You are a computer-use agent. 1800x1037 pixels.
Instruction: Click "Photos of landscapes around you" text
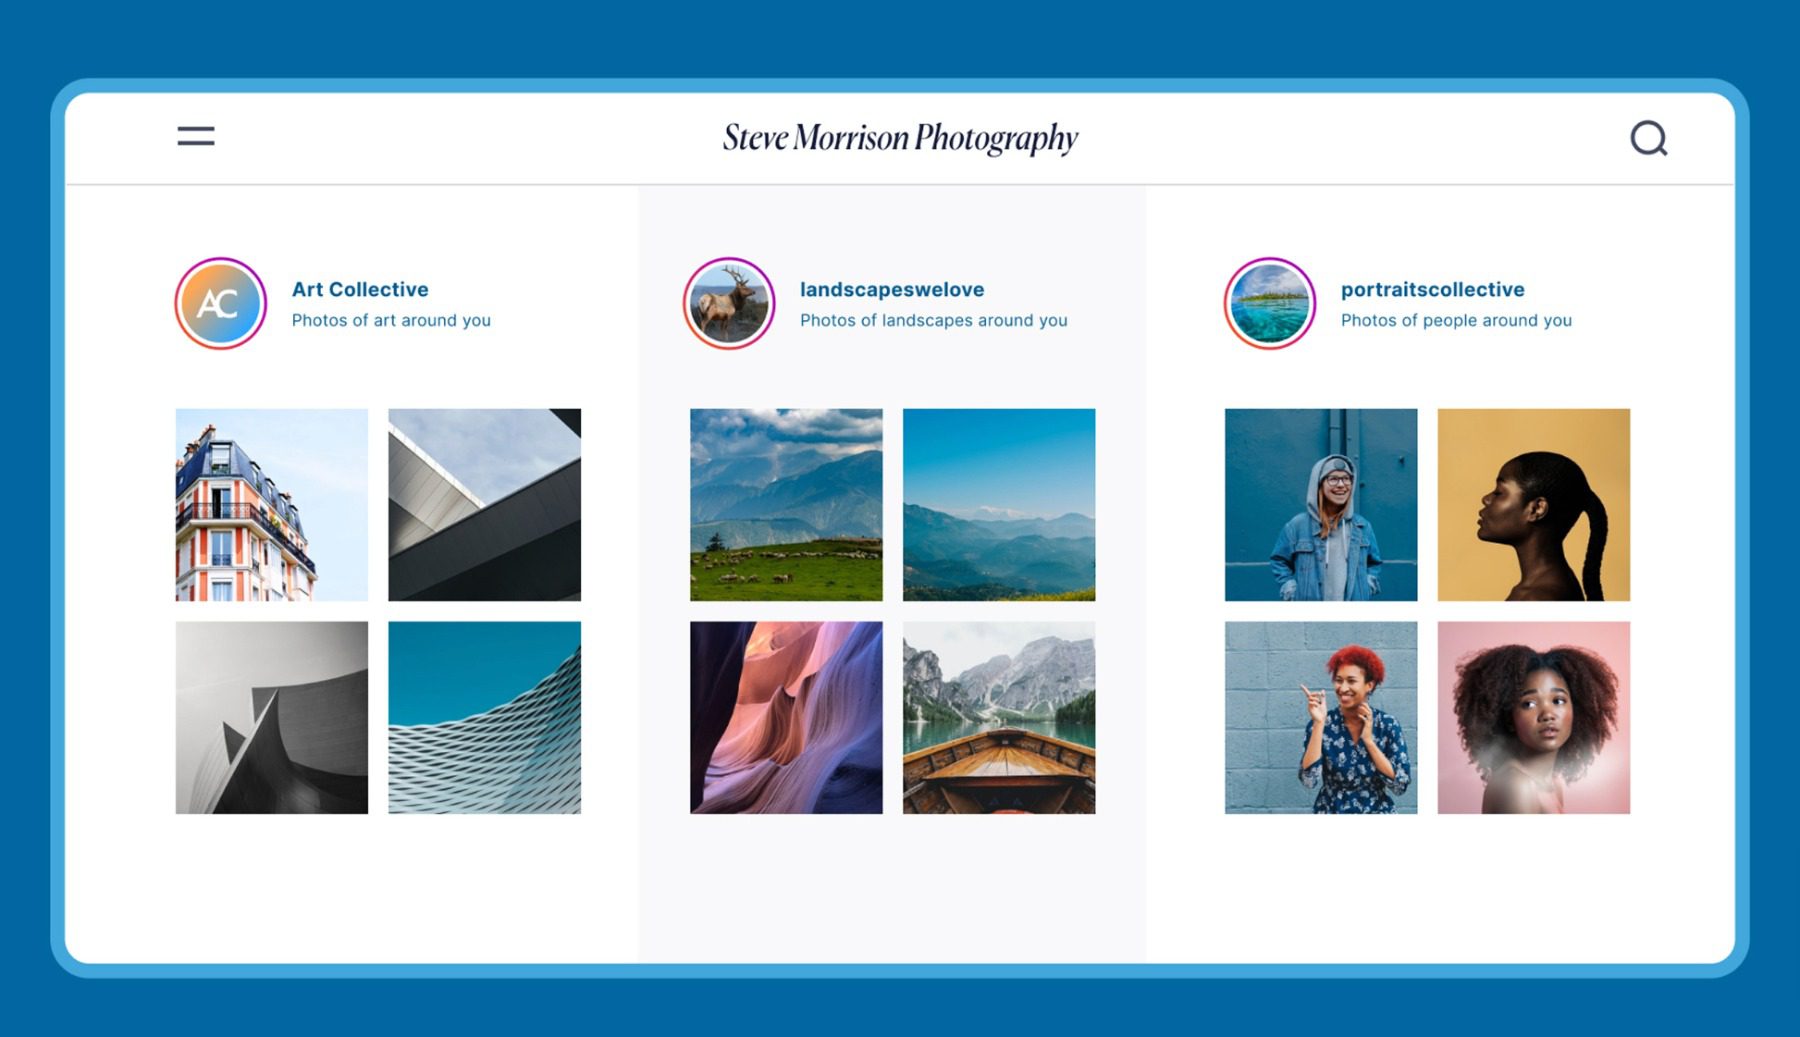coord(934,320)
